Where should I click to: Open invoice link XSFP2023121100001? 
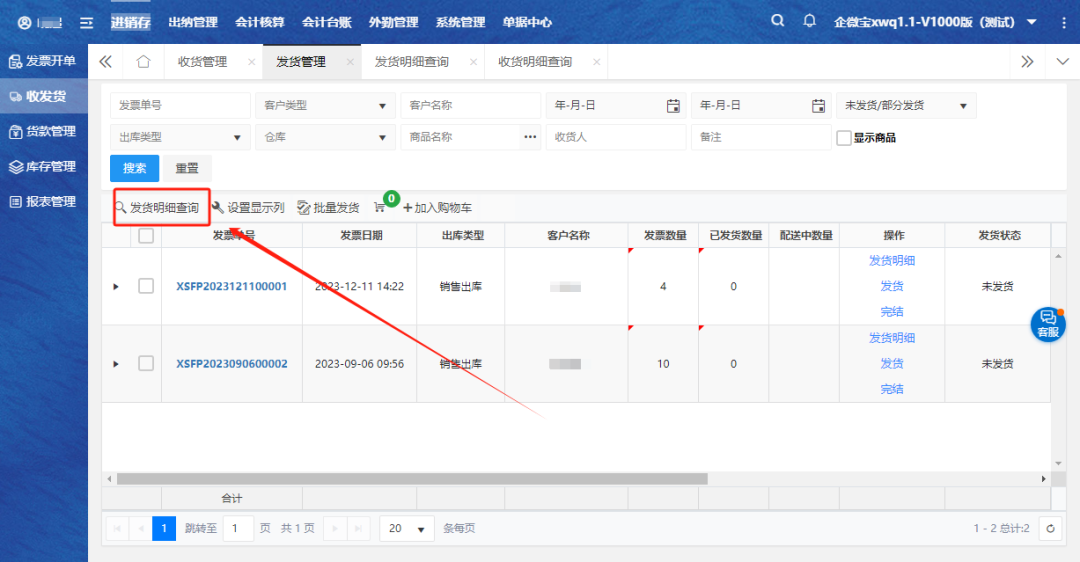[231, 286]
